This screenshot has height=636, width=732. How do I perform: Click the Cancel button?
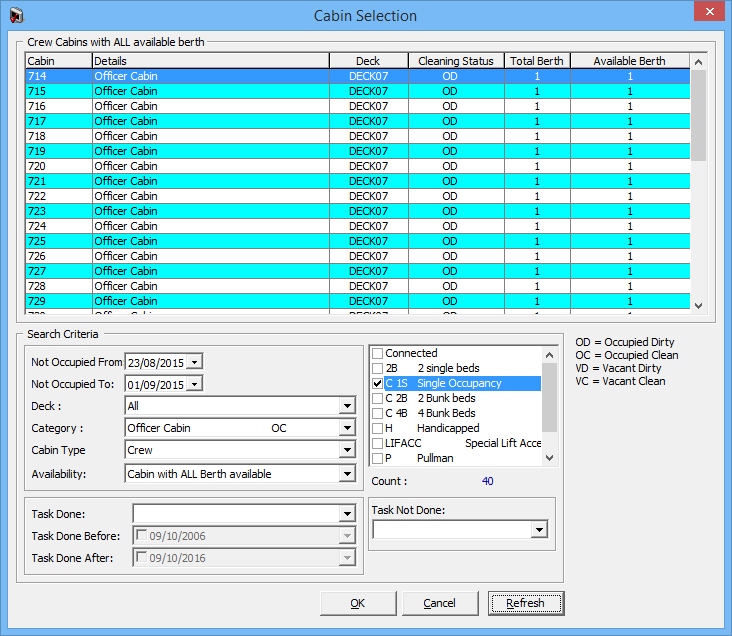(440, 603)
